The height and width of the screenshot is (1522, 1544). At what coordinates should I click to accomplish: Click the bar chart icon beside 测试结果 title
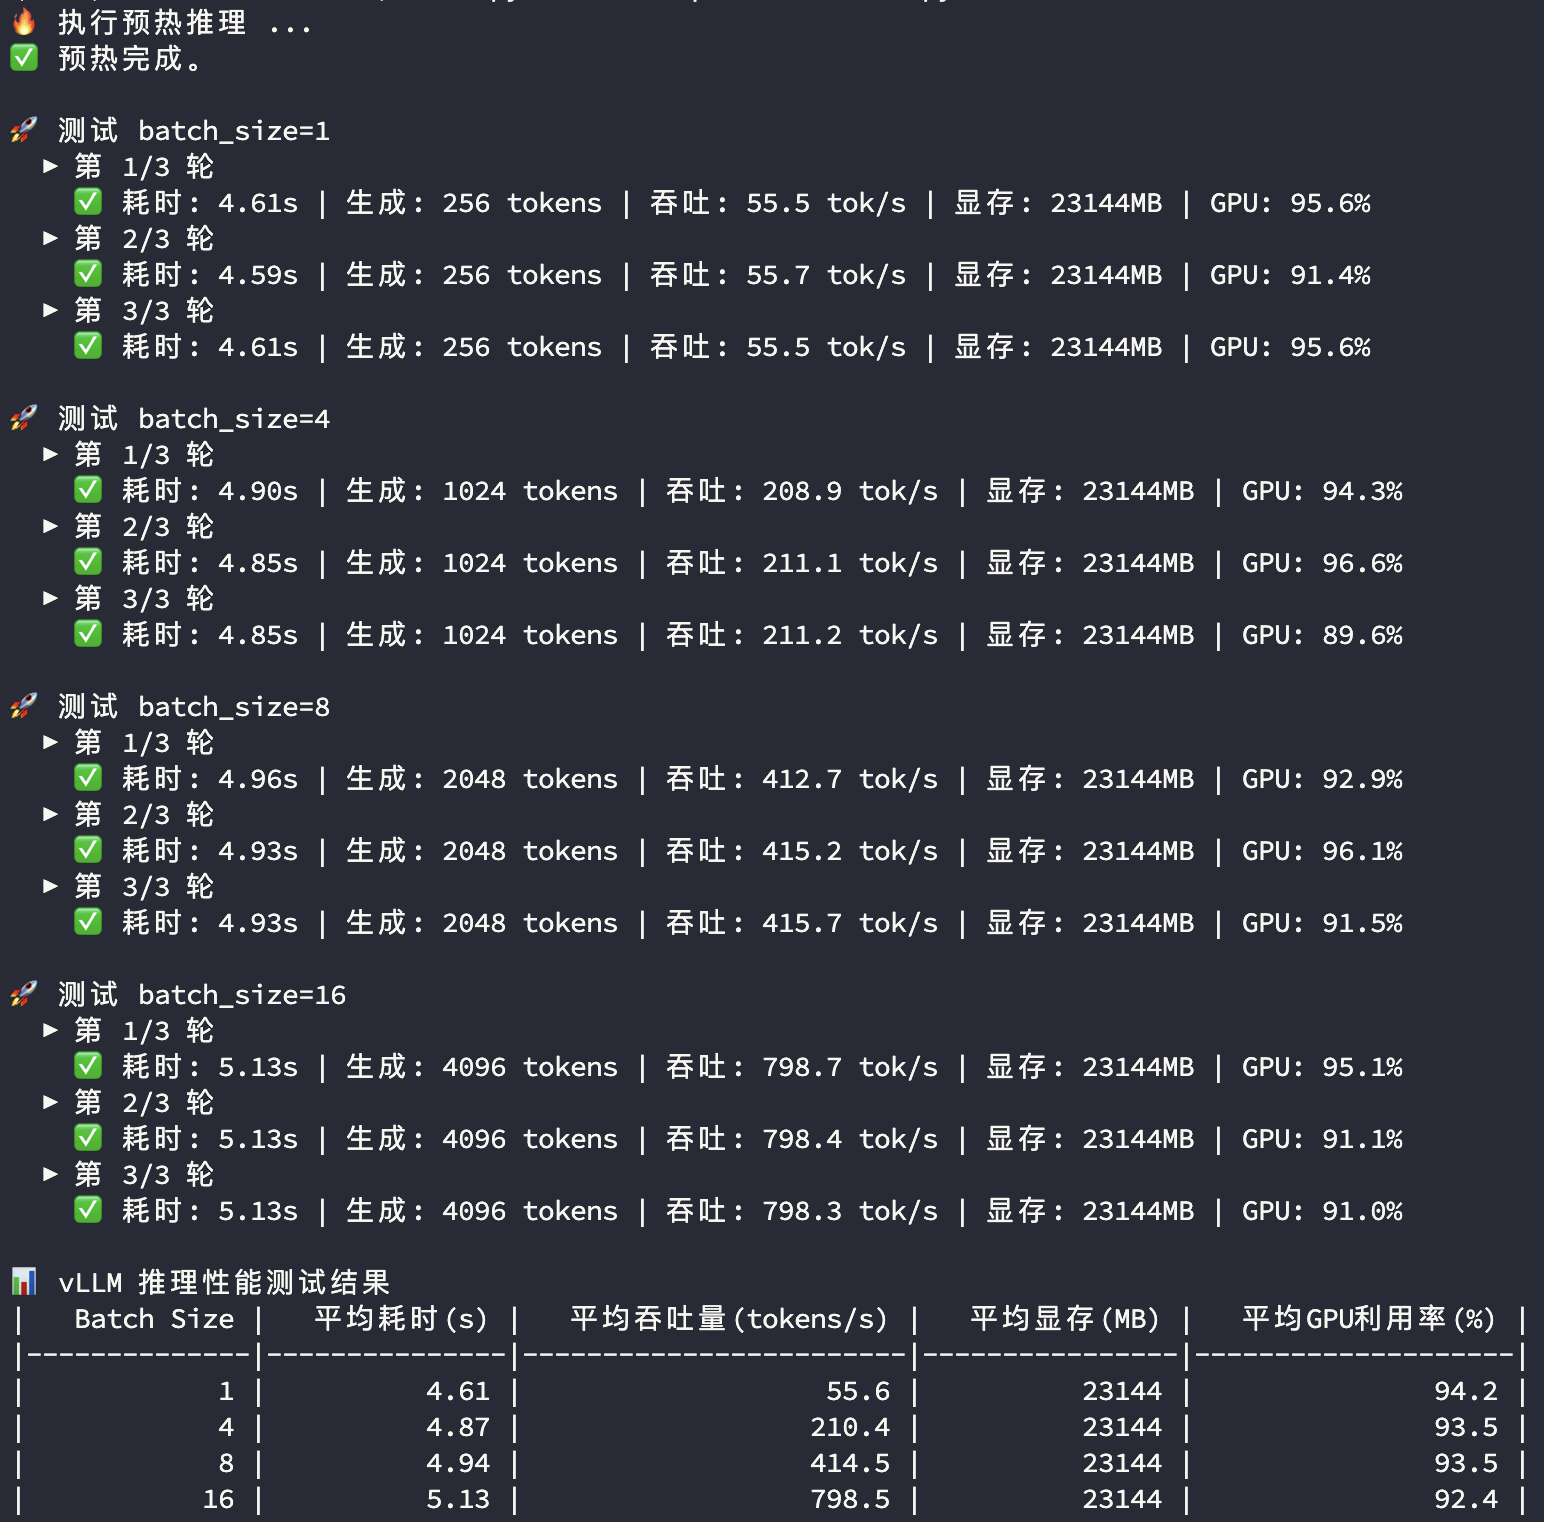point(22,1281)
